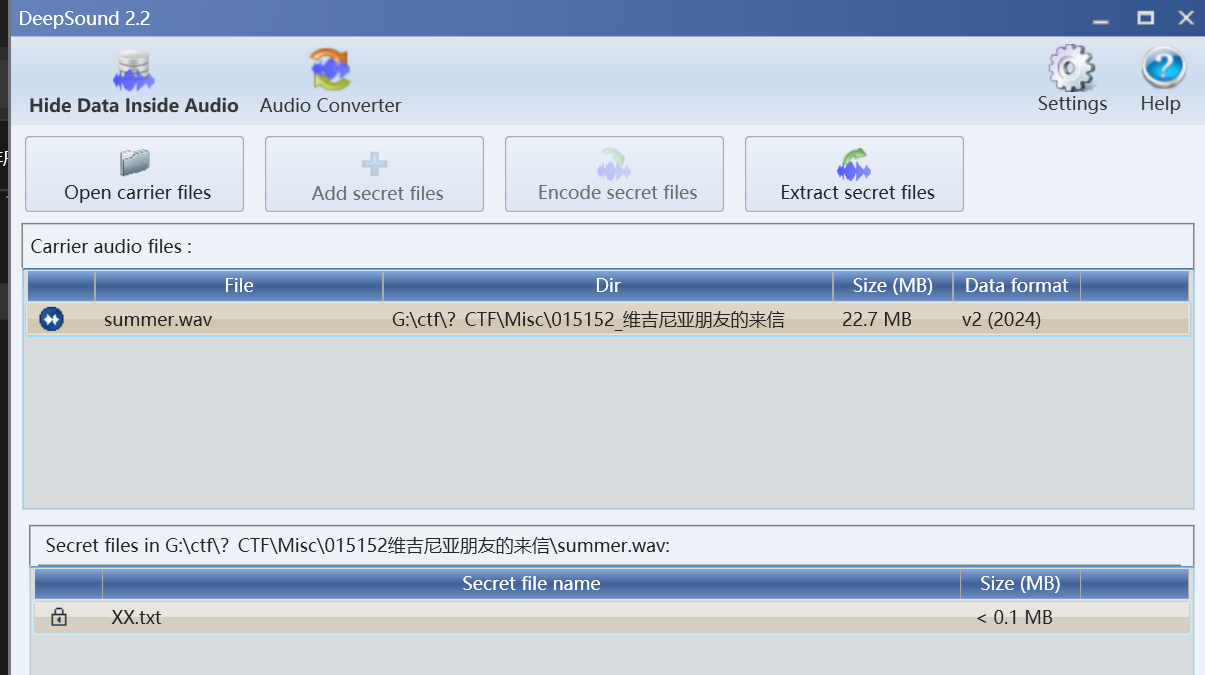This screenshot has height=675, width=1205.
Task: Click the carrier Size (MB) column header
Action: point(892,286)
